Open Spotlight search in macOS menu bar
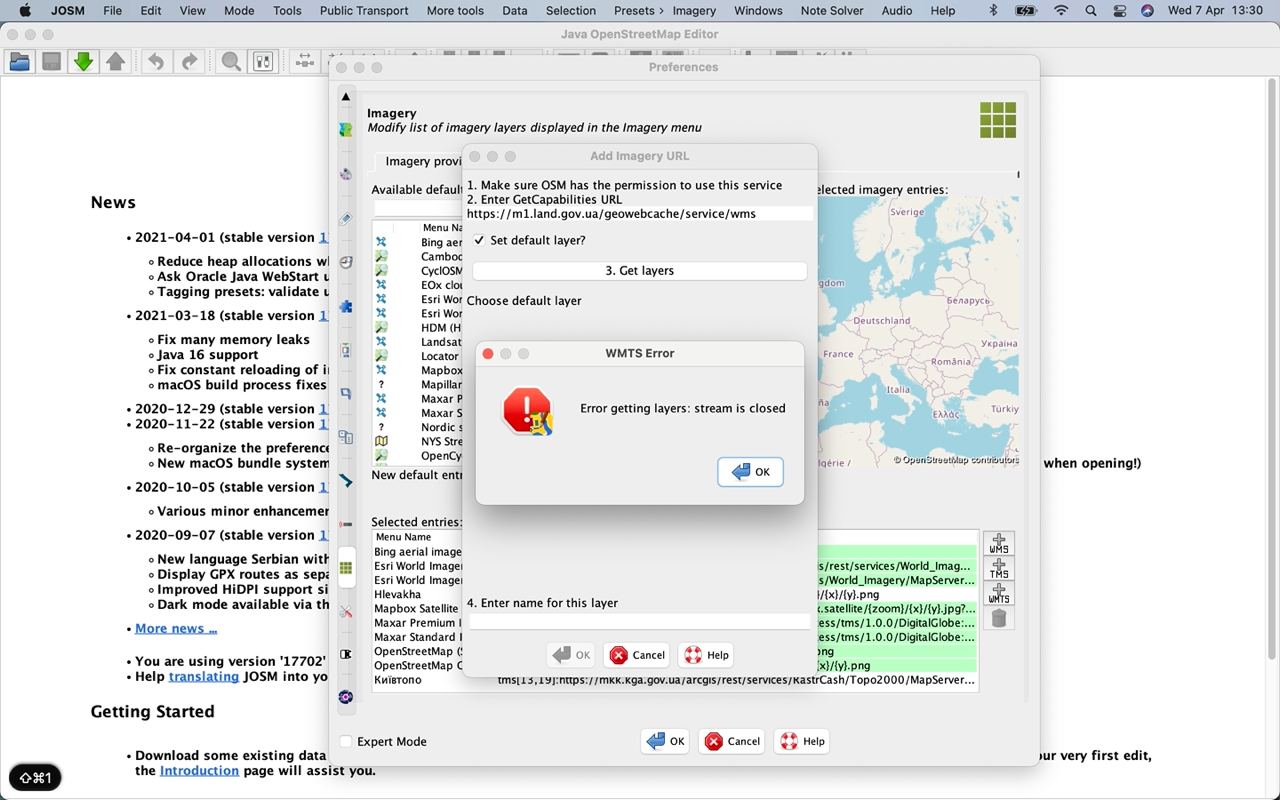1280x800 pixels. click(x=1091, y=11)
